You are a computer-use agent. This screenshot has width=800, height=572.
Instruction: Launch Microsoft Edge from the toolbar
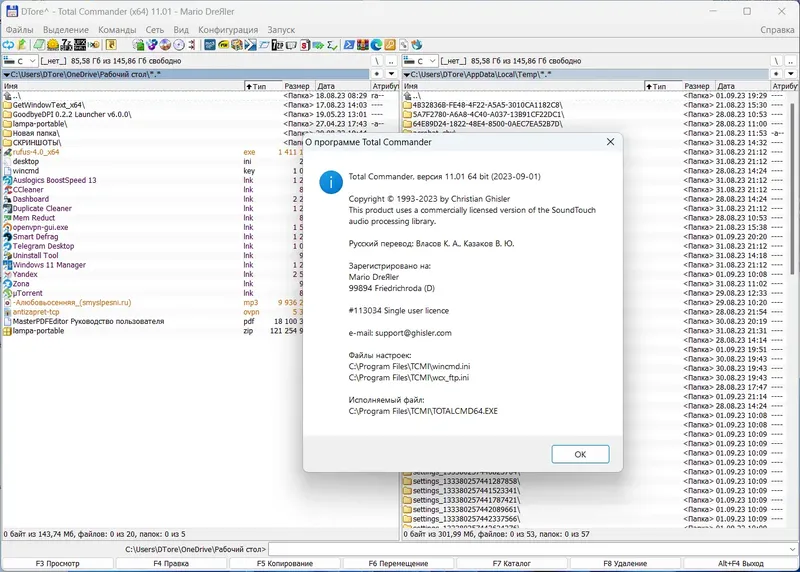[377, 45]
